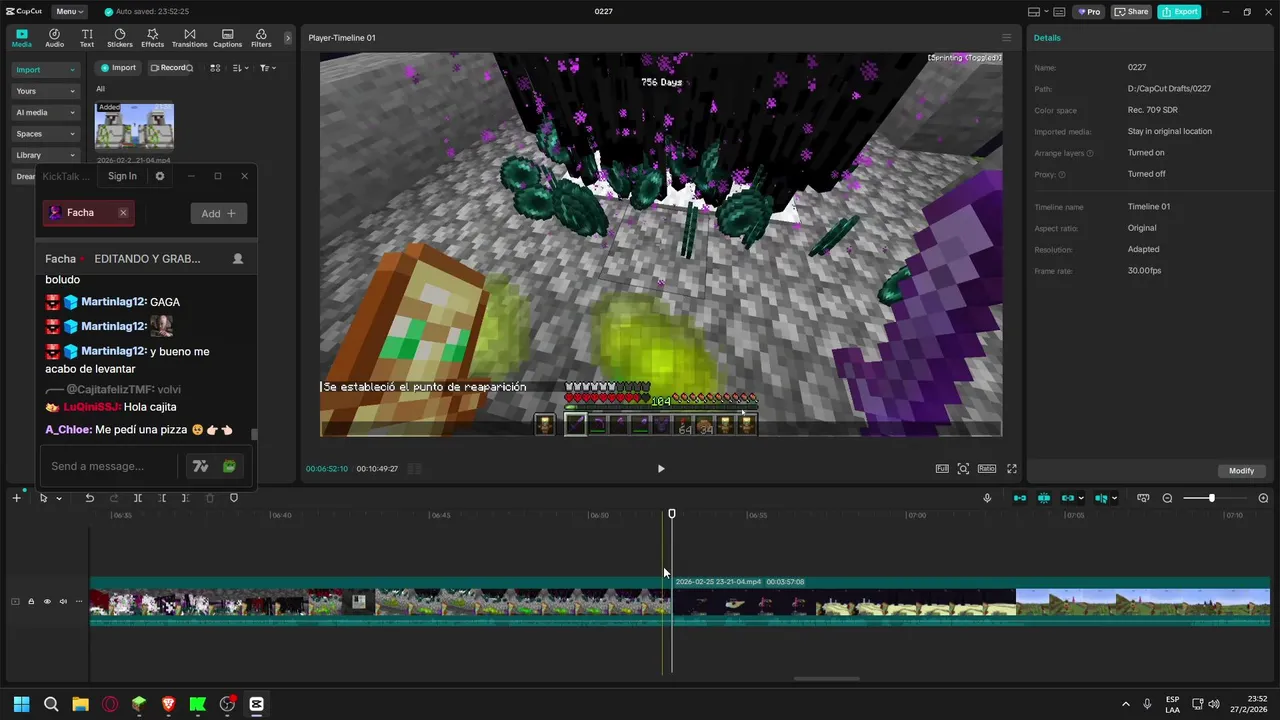Image resolution: width=1280 pixels, height=720 pixels.
Task: Click the teal Import media button
Action: (x=118, y=68)
